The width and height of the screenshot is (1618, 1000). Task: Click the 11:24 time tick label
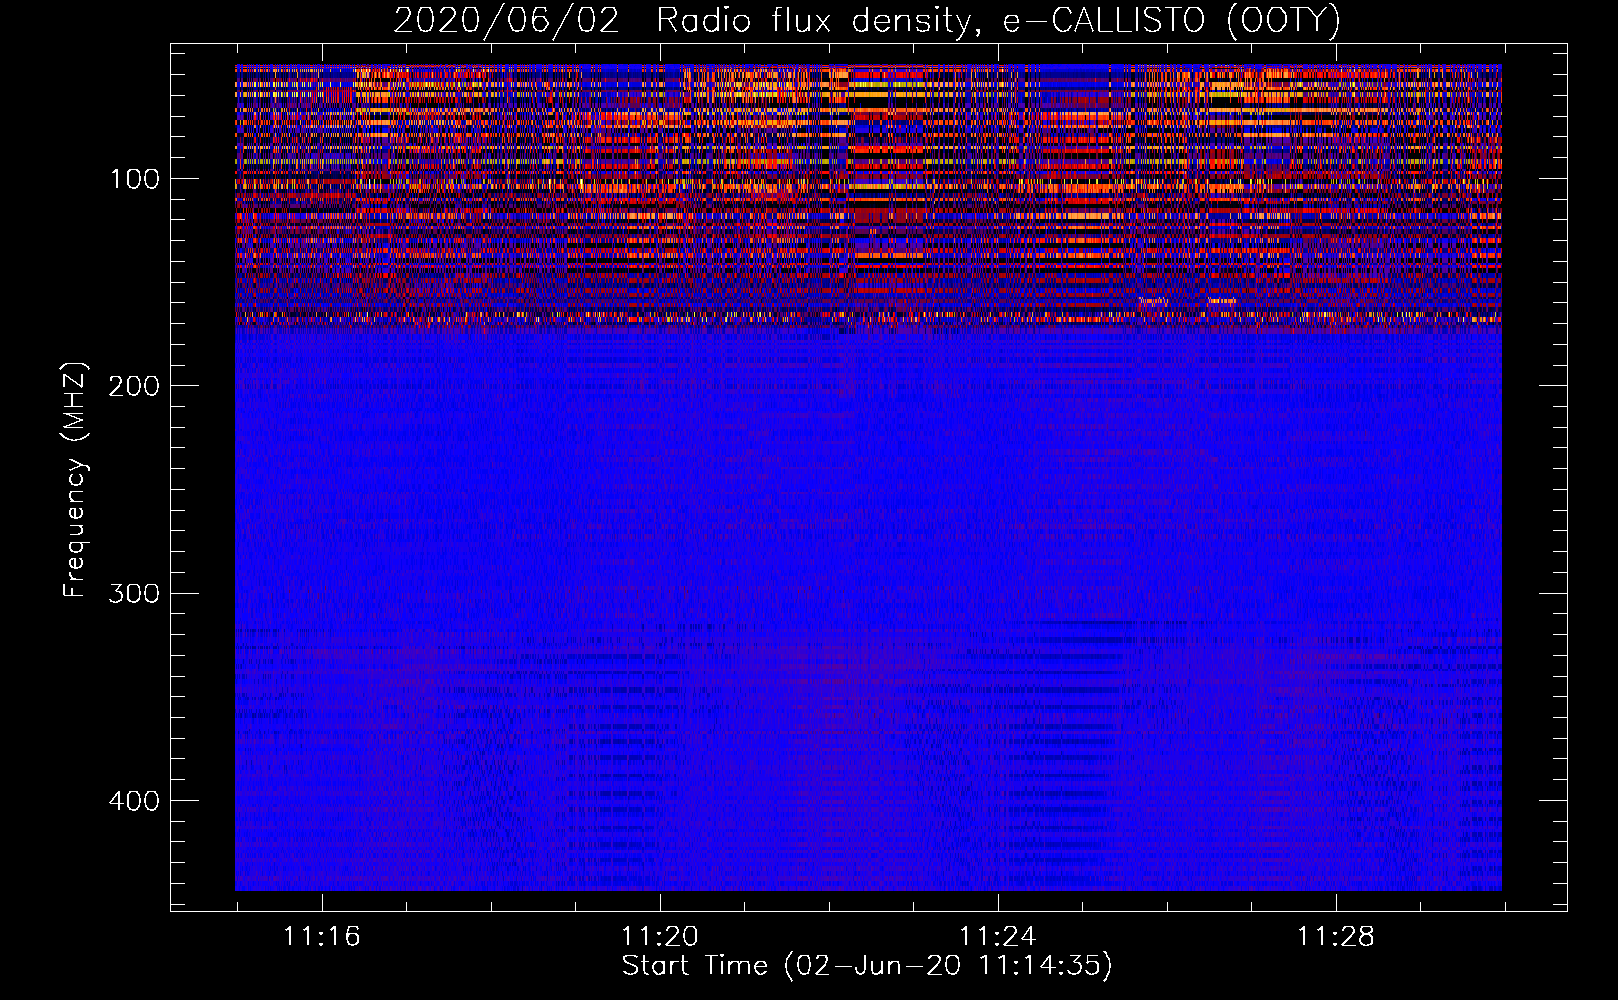click(x=997, y=937)
